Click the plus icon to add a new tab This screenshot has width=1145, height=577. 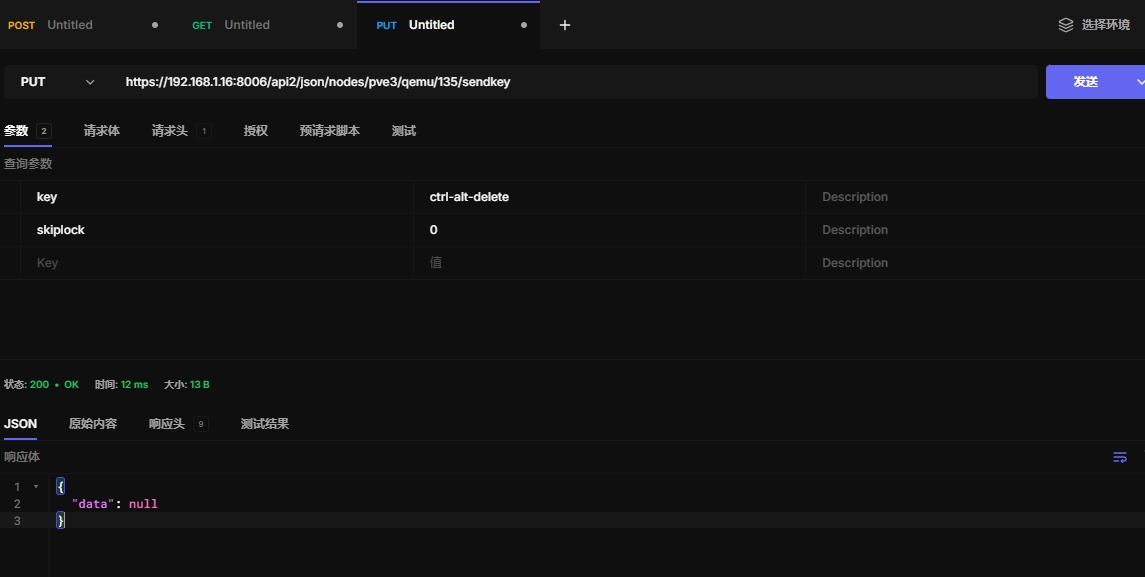pos(564,25)
